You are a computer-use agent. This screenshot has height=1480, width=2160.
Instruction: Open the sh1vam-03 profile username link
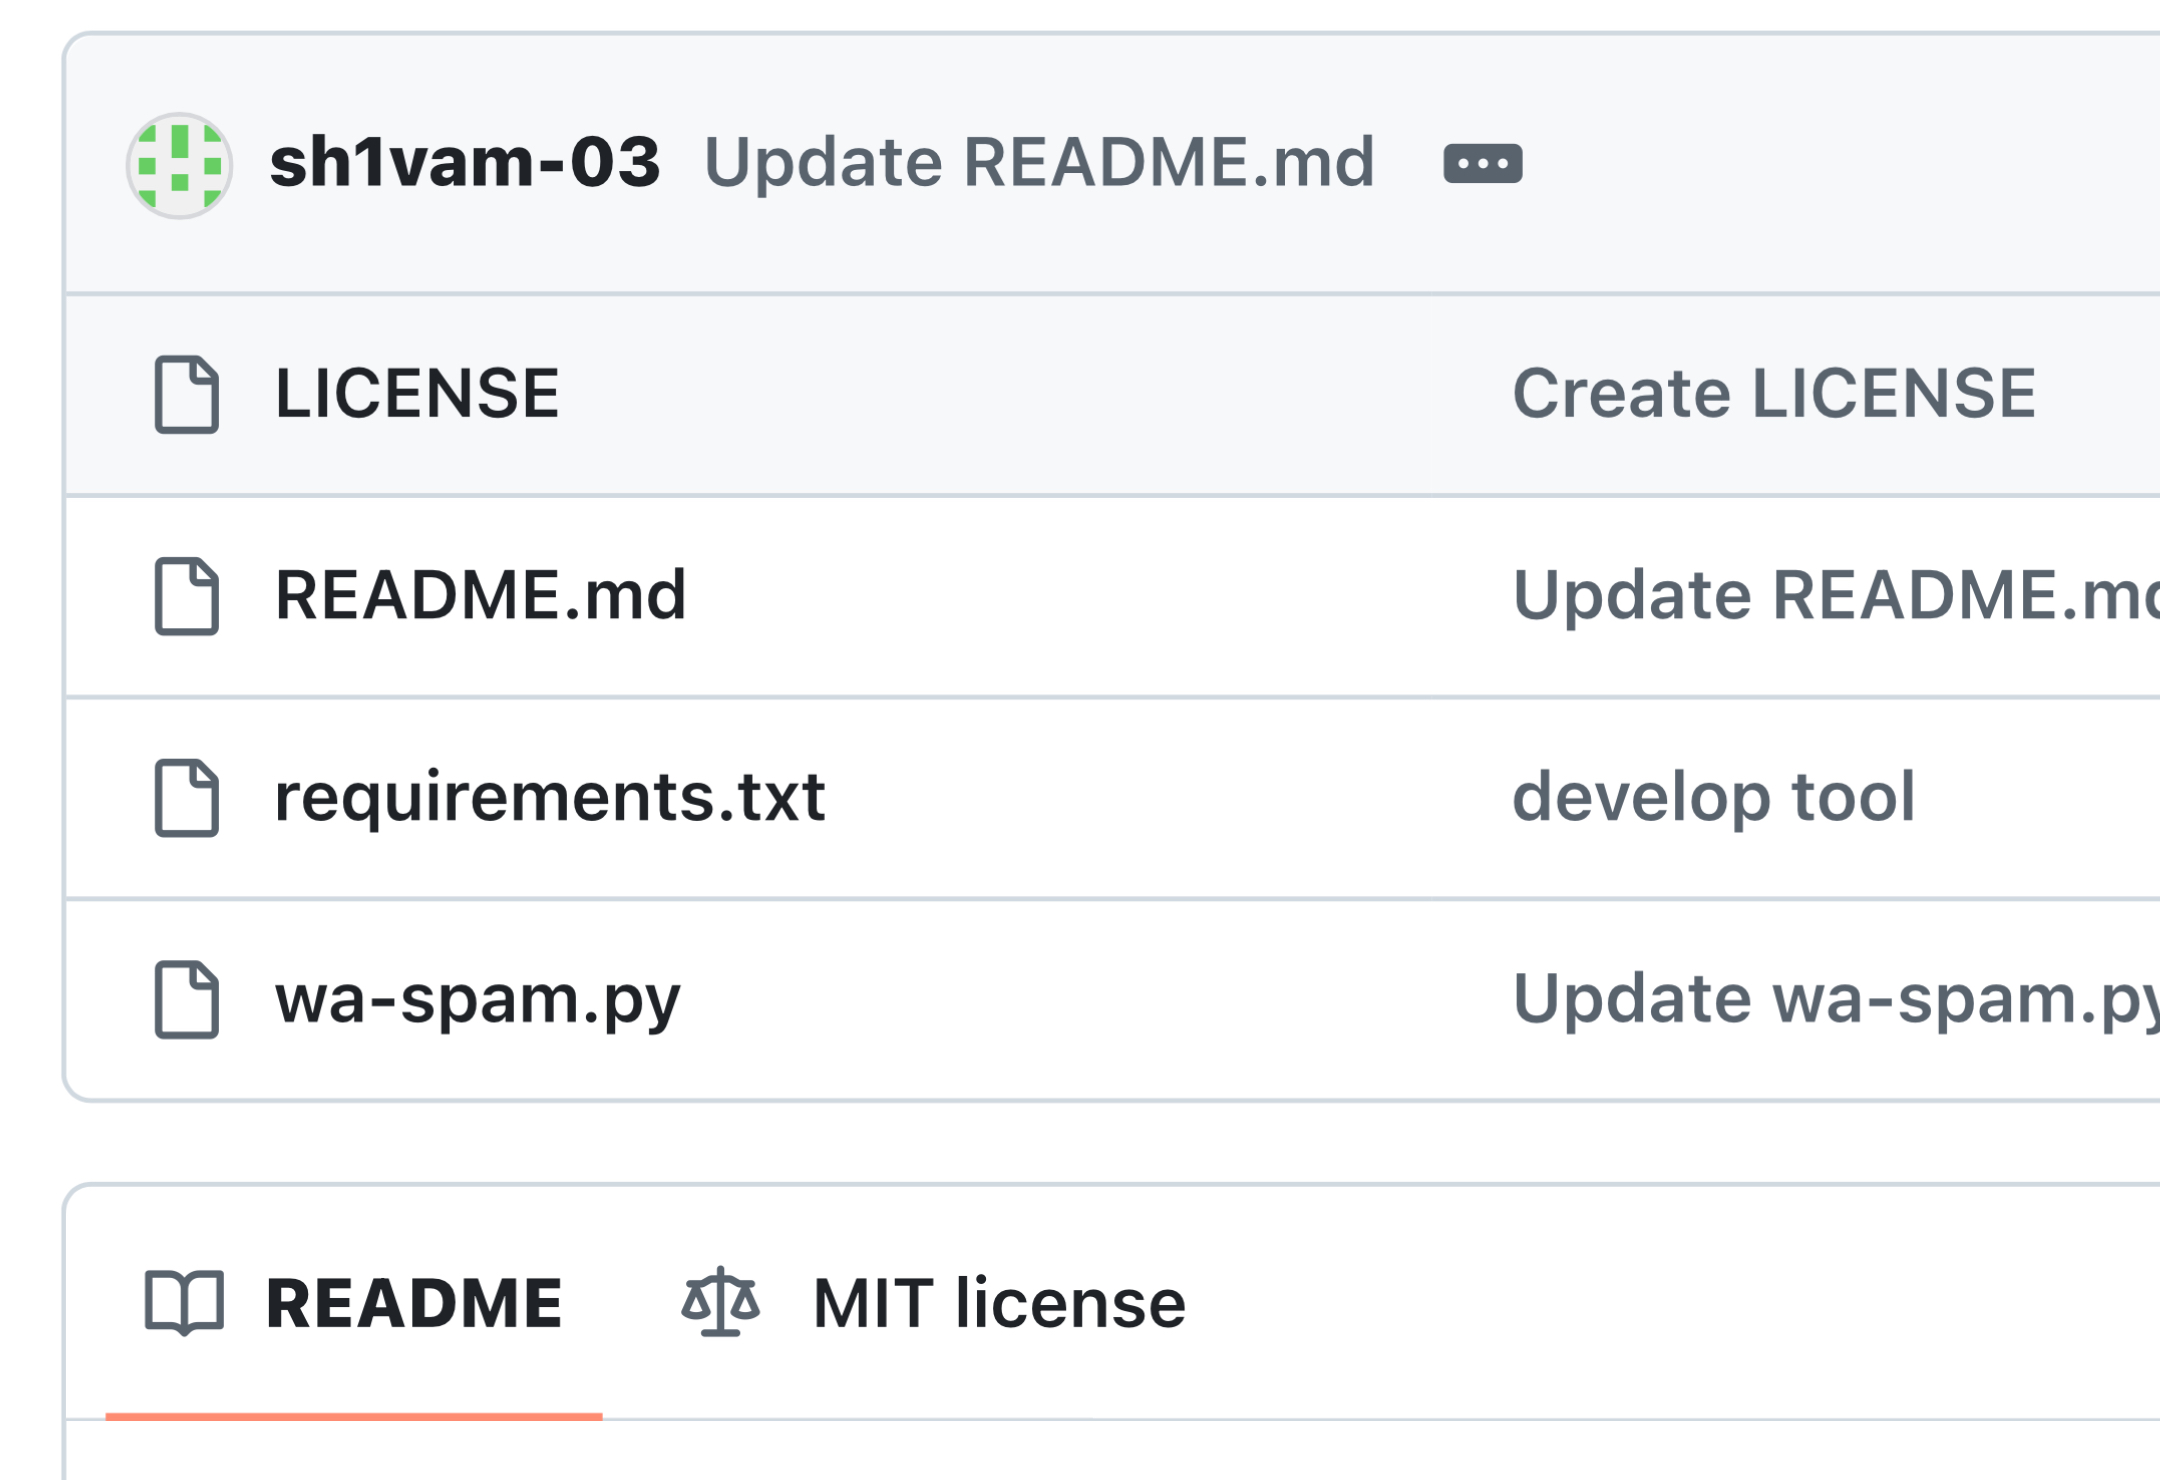[x=465, y=162]
